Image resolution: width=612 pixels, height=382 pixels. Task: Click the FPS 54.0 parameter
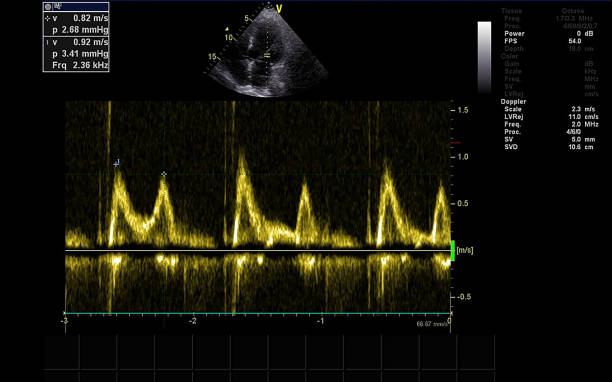click(543, 41)
